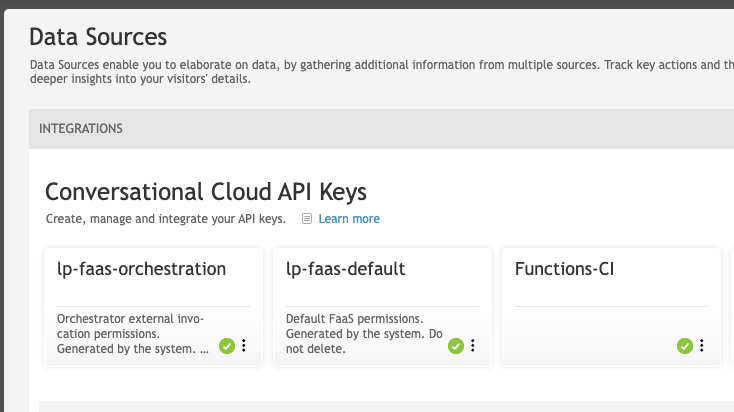The width and height of the screenshot is (734, 412).
Task: Click the Default FaaS permissions description
Action: click(x=364, y=334)
